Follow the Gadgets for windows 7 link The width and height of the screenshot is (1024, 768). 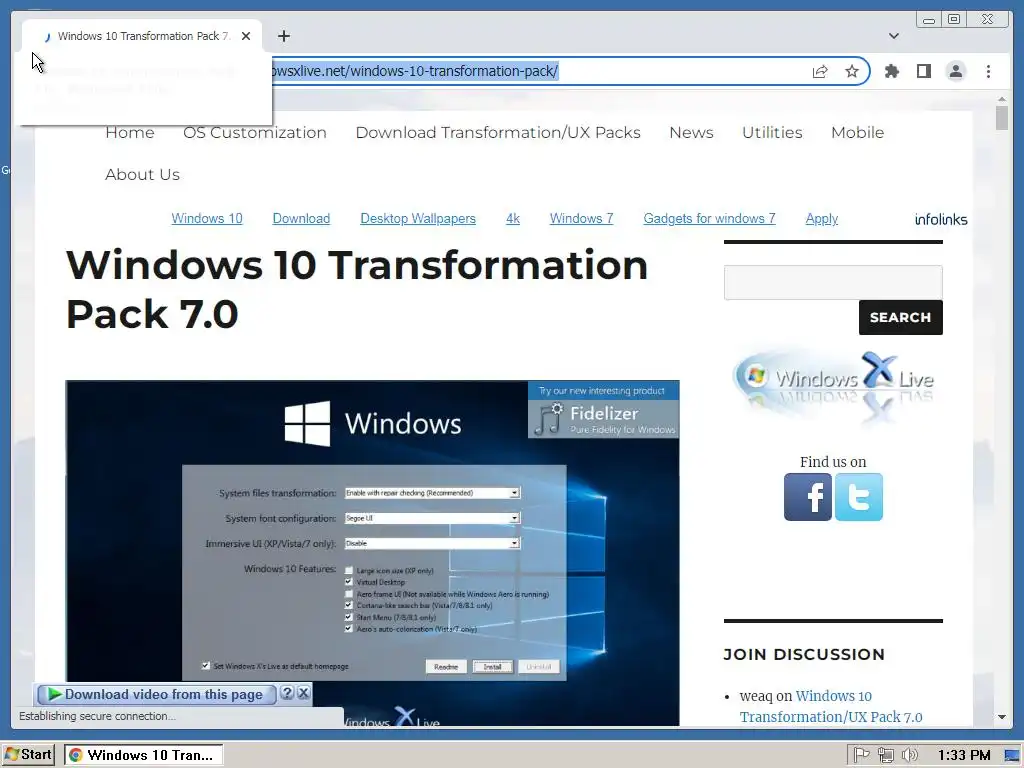[x=709, y=219]
